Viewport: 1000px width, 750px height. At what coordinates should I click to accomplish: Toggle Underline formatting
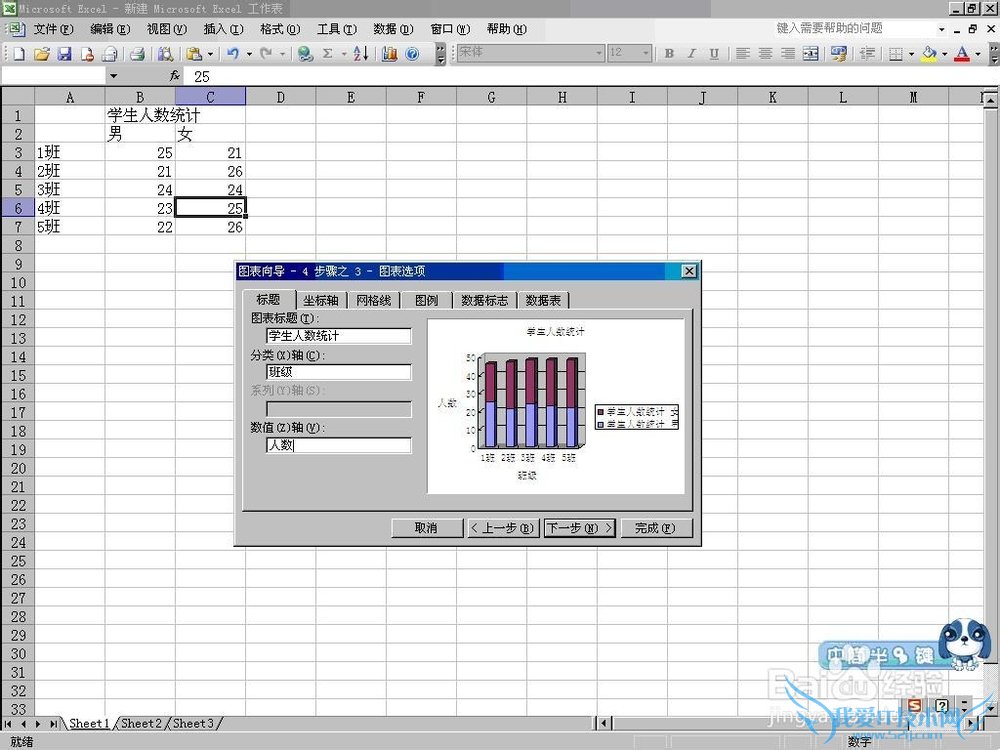tap(714, 54)
